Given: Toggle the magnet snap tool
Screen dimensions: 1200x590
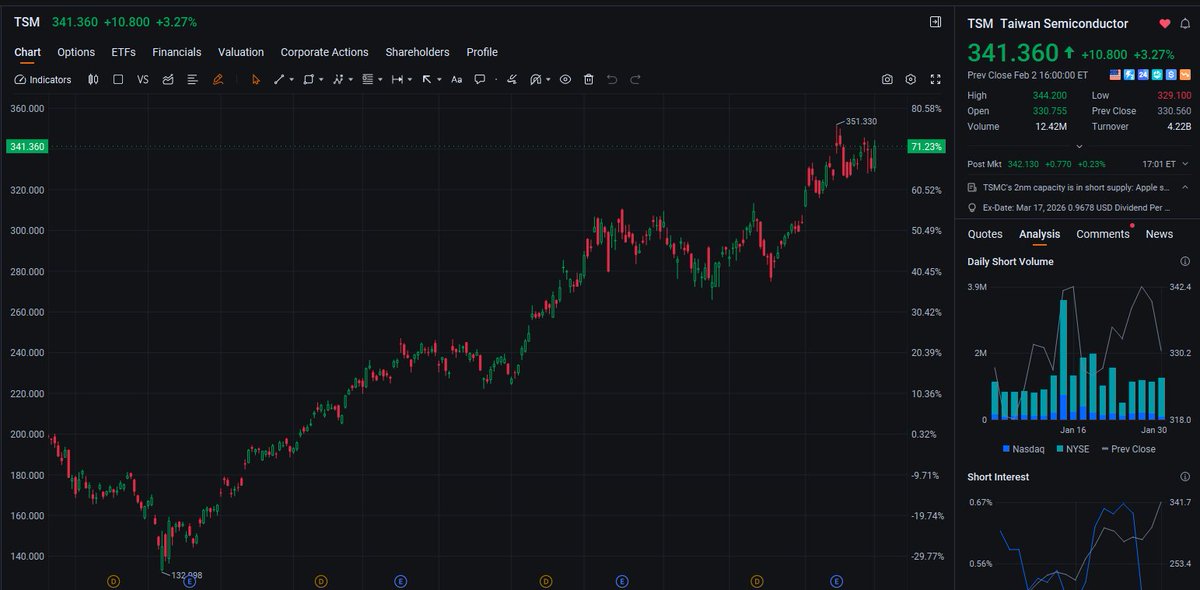Looking at the screenshot, I should [535, 79].
